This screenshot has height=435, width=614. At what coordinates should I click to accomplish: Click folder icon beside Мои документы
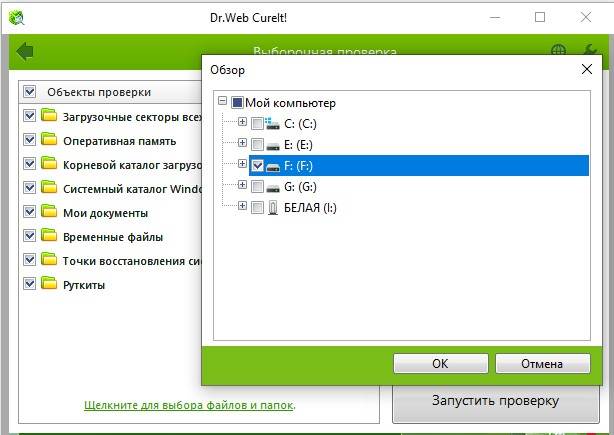click(x=49, y=211)
